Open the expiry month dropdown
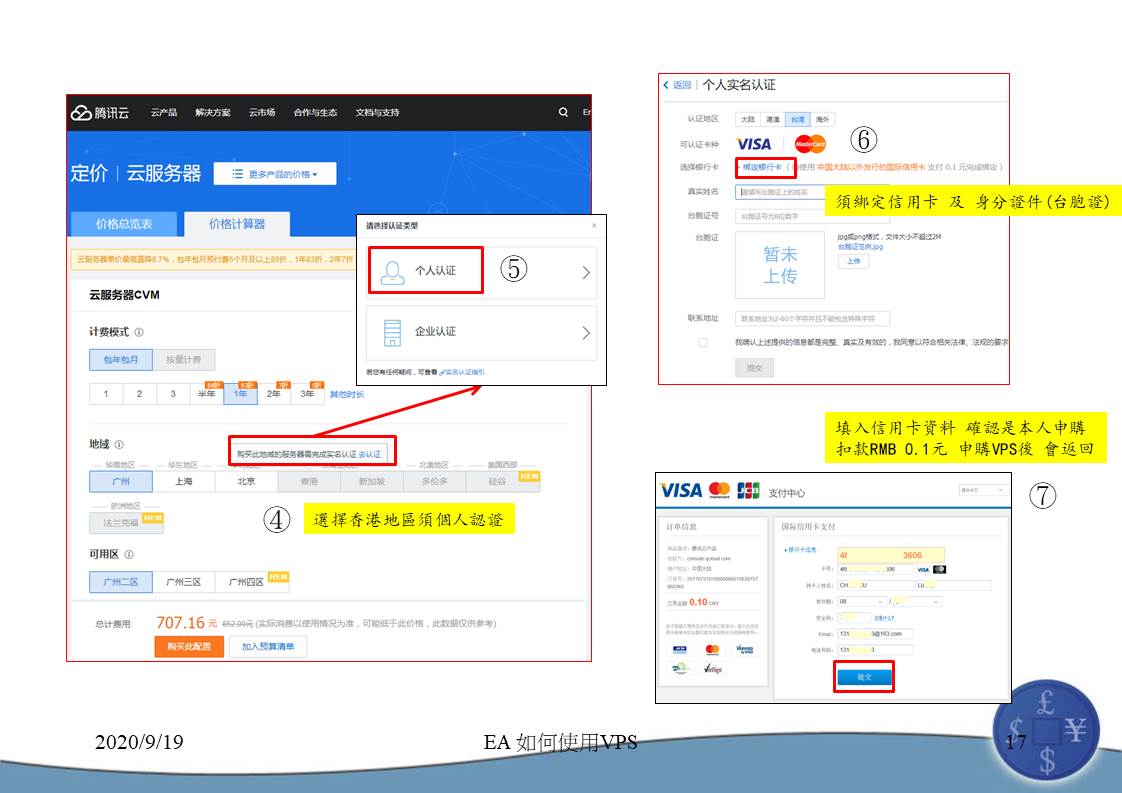 pyautogui.click(x=863, y=602)
